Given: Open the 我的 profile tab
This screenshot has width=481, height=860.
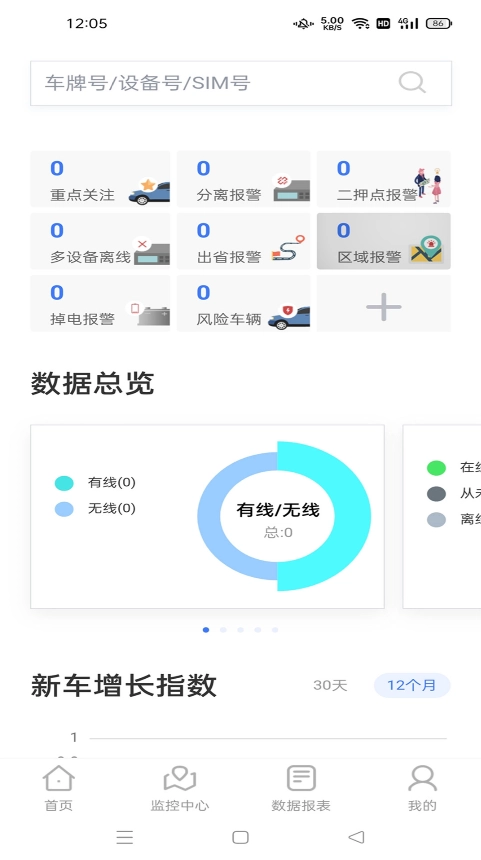Looking at the screenshot, I should [422, 789].
